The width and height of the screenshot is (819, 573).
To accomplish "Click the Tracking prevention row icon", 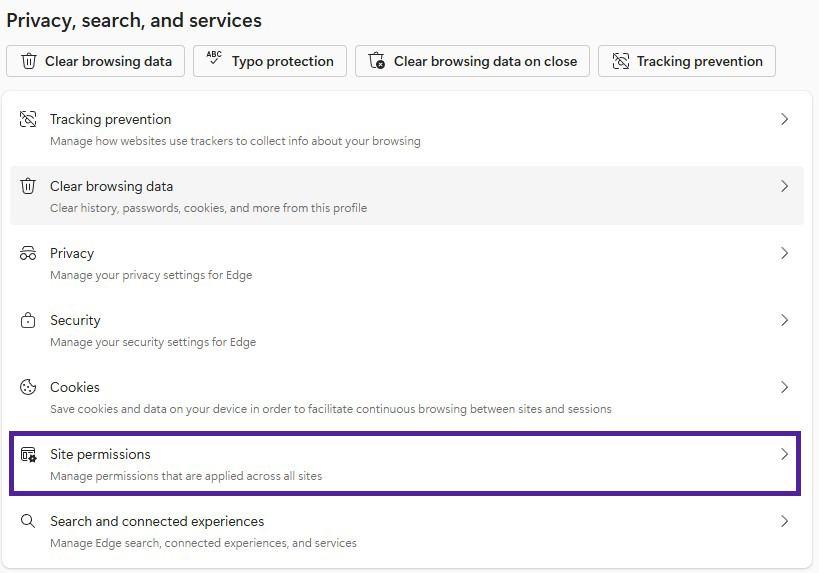I will [x=28, y=120].
